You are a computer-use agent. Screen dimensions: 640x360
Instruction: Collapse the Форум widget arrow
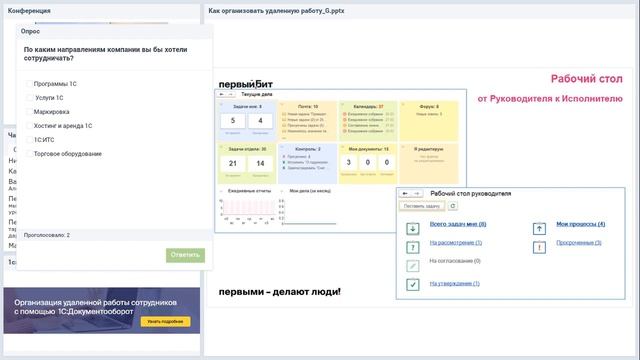pyautogui.click(x=403, y=104)
